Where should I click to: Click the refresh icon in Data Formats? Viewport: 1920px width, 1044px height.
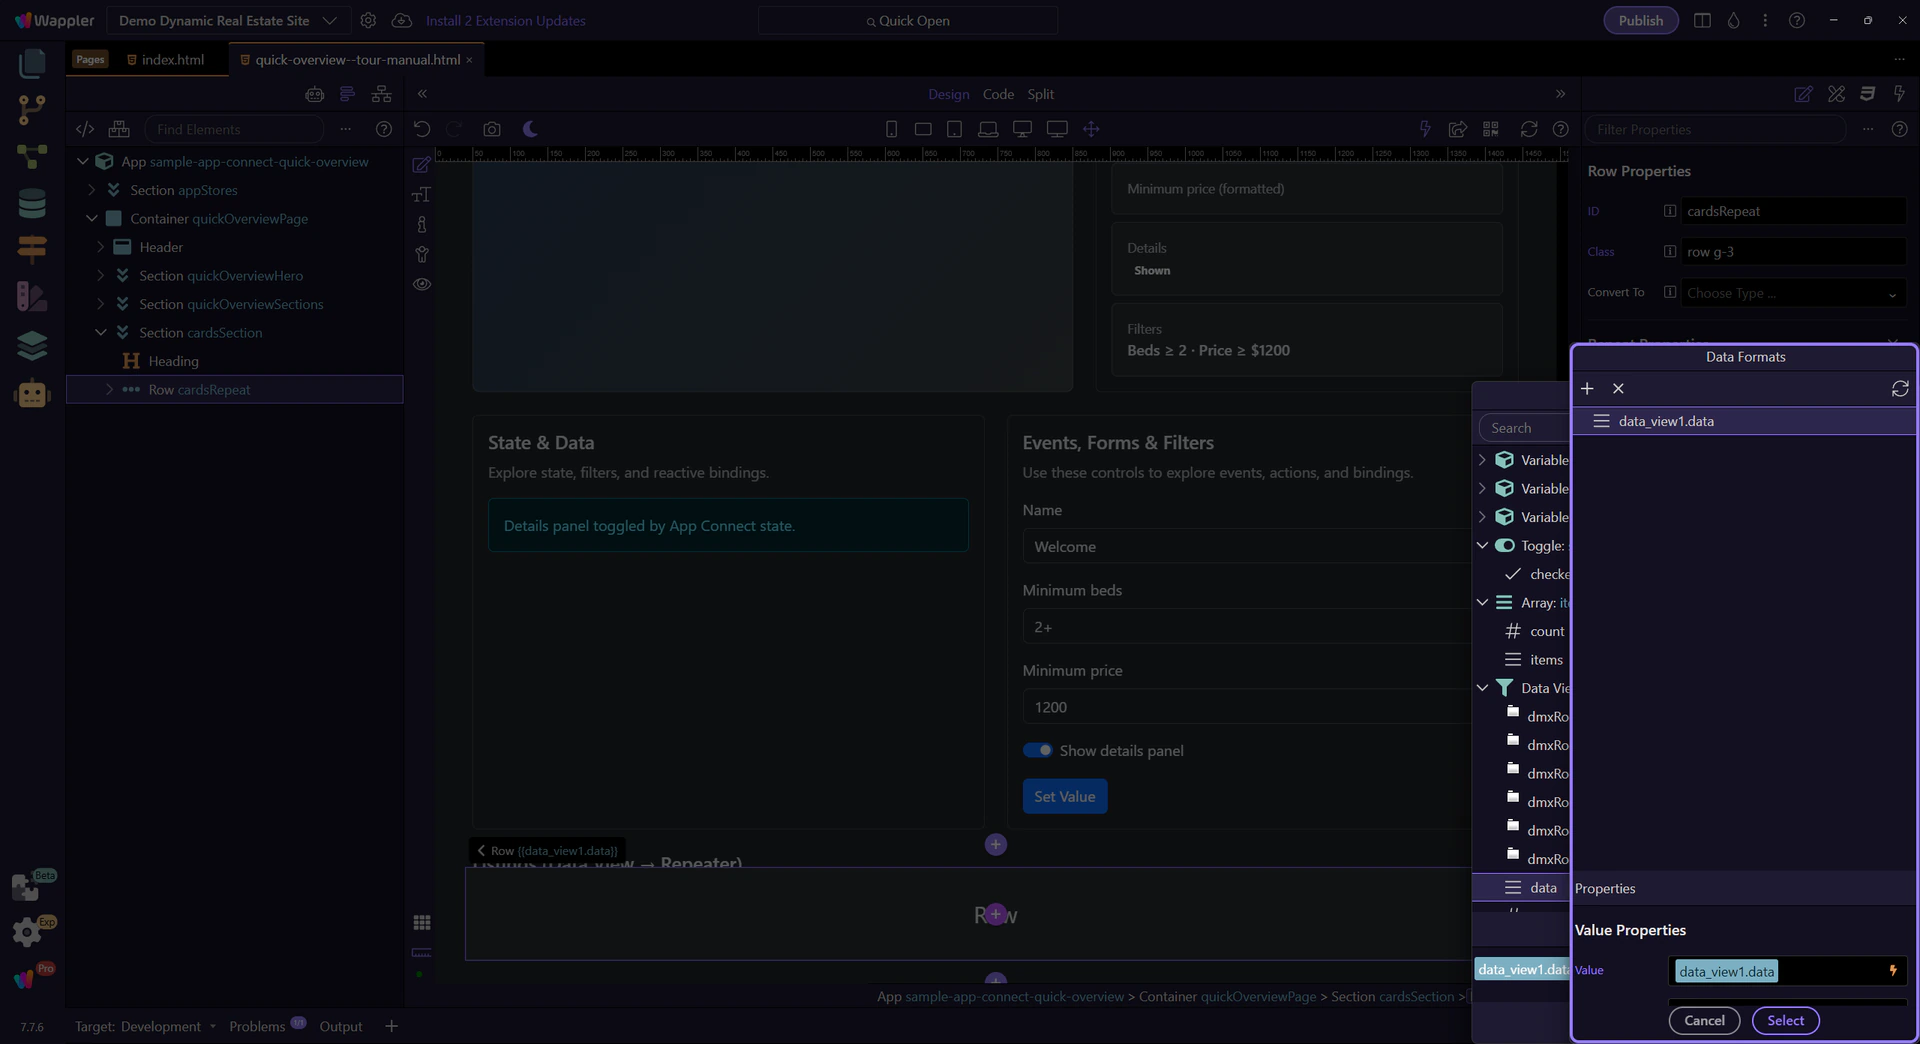tap(1900, 388)
